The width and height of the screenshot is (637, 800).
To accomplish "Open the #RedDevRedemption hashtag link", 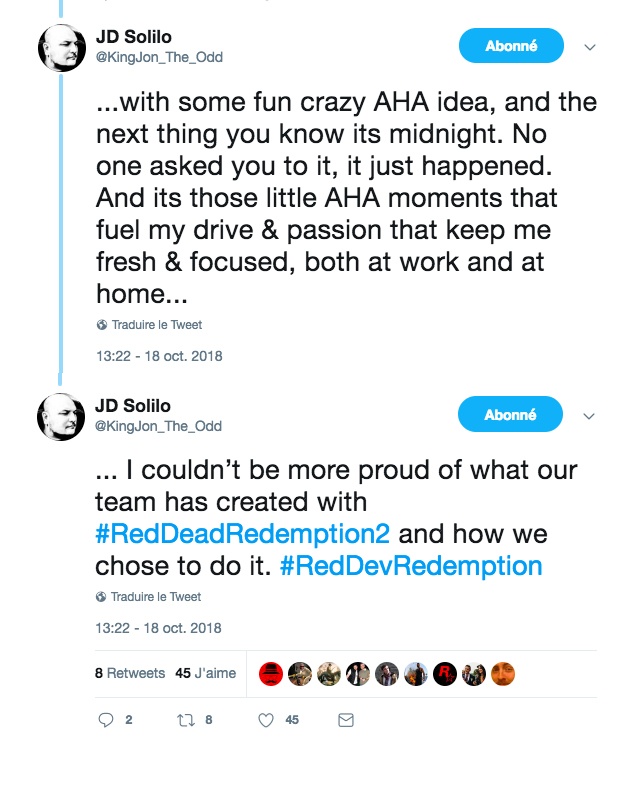I will (411, 566).
